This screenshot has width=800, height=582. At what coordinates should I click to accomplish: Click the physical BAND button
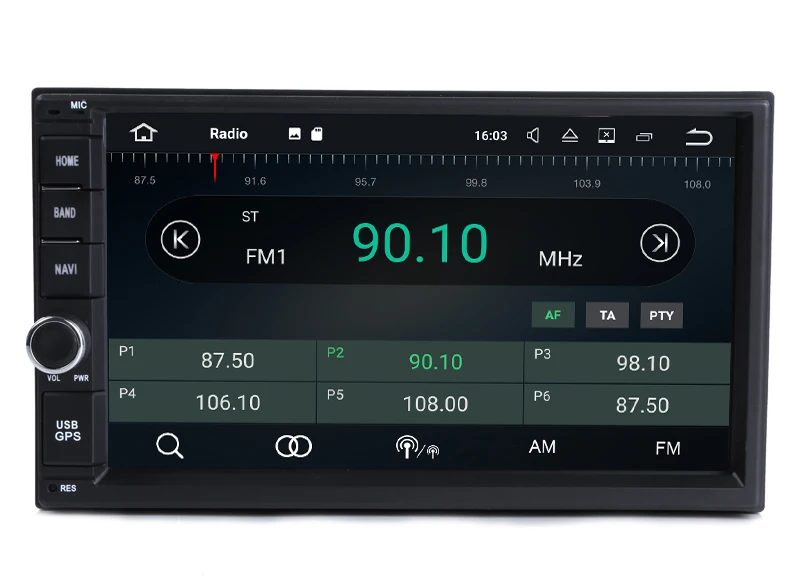point(65,213)
